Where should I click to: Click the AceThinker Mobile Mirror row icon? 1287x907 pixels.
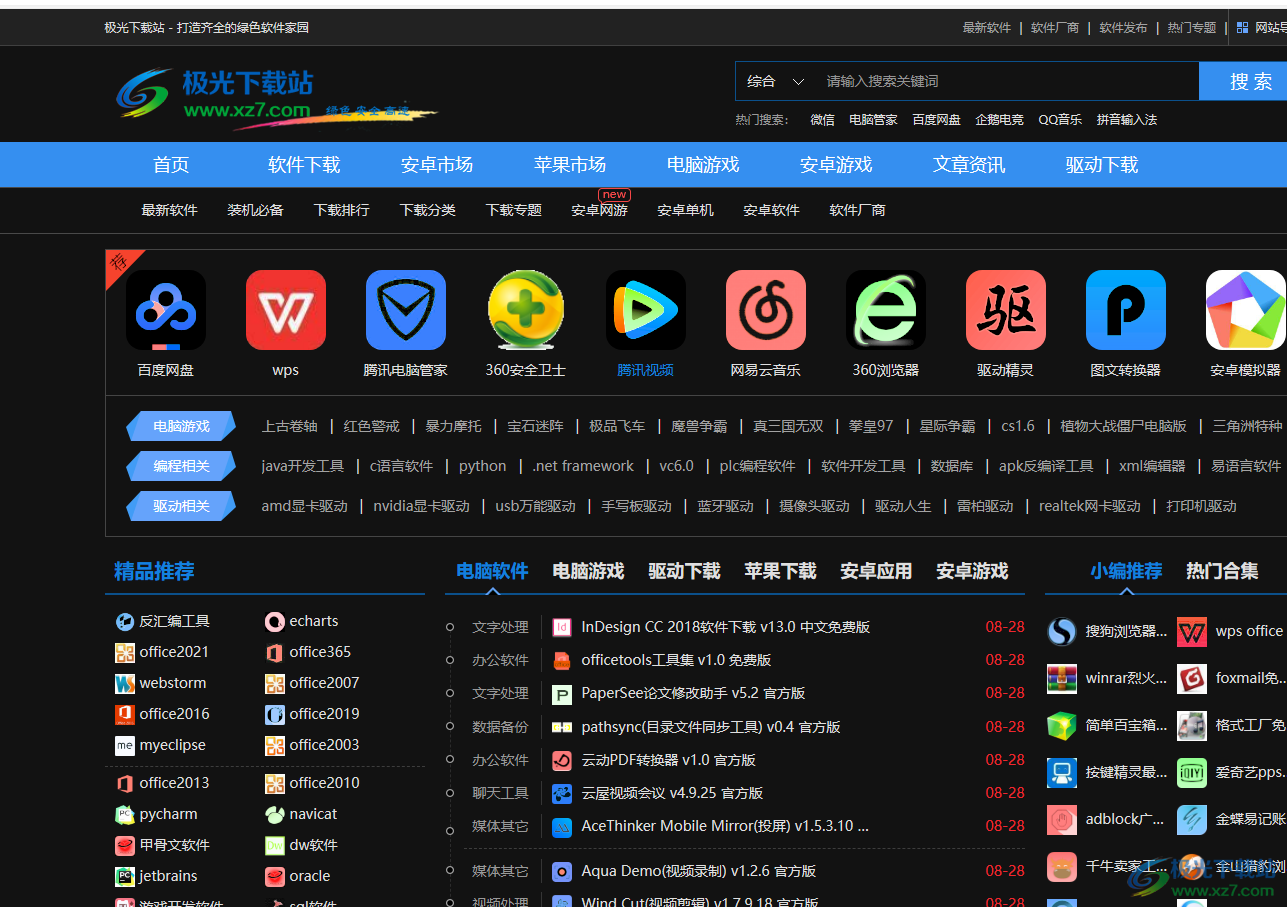(x=562, y=826)
